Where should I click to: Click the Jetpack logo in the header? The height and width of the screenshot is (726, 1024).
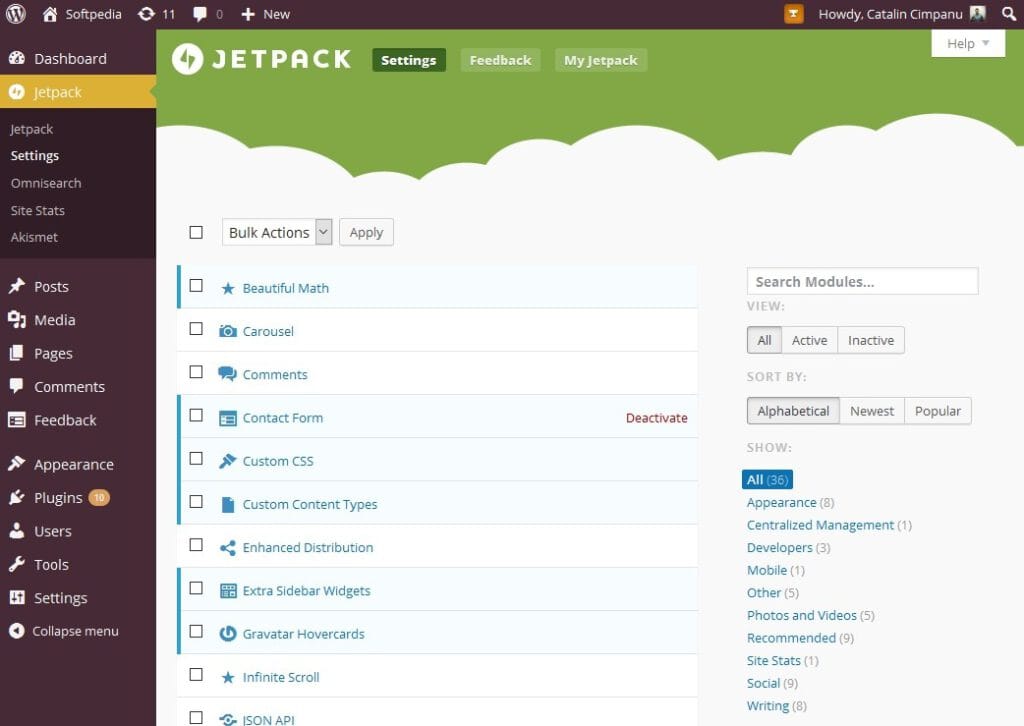[x=262, y=59]
